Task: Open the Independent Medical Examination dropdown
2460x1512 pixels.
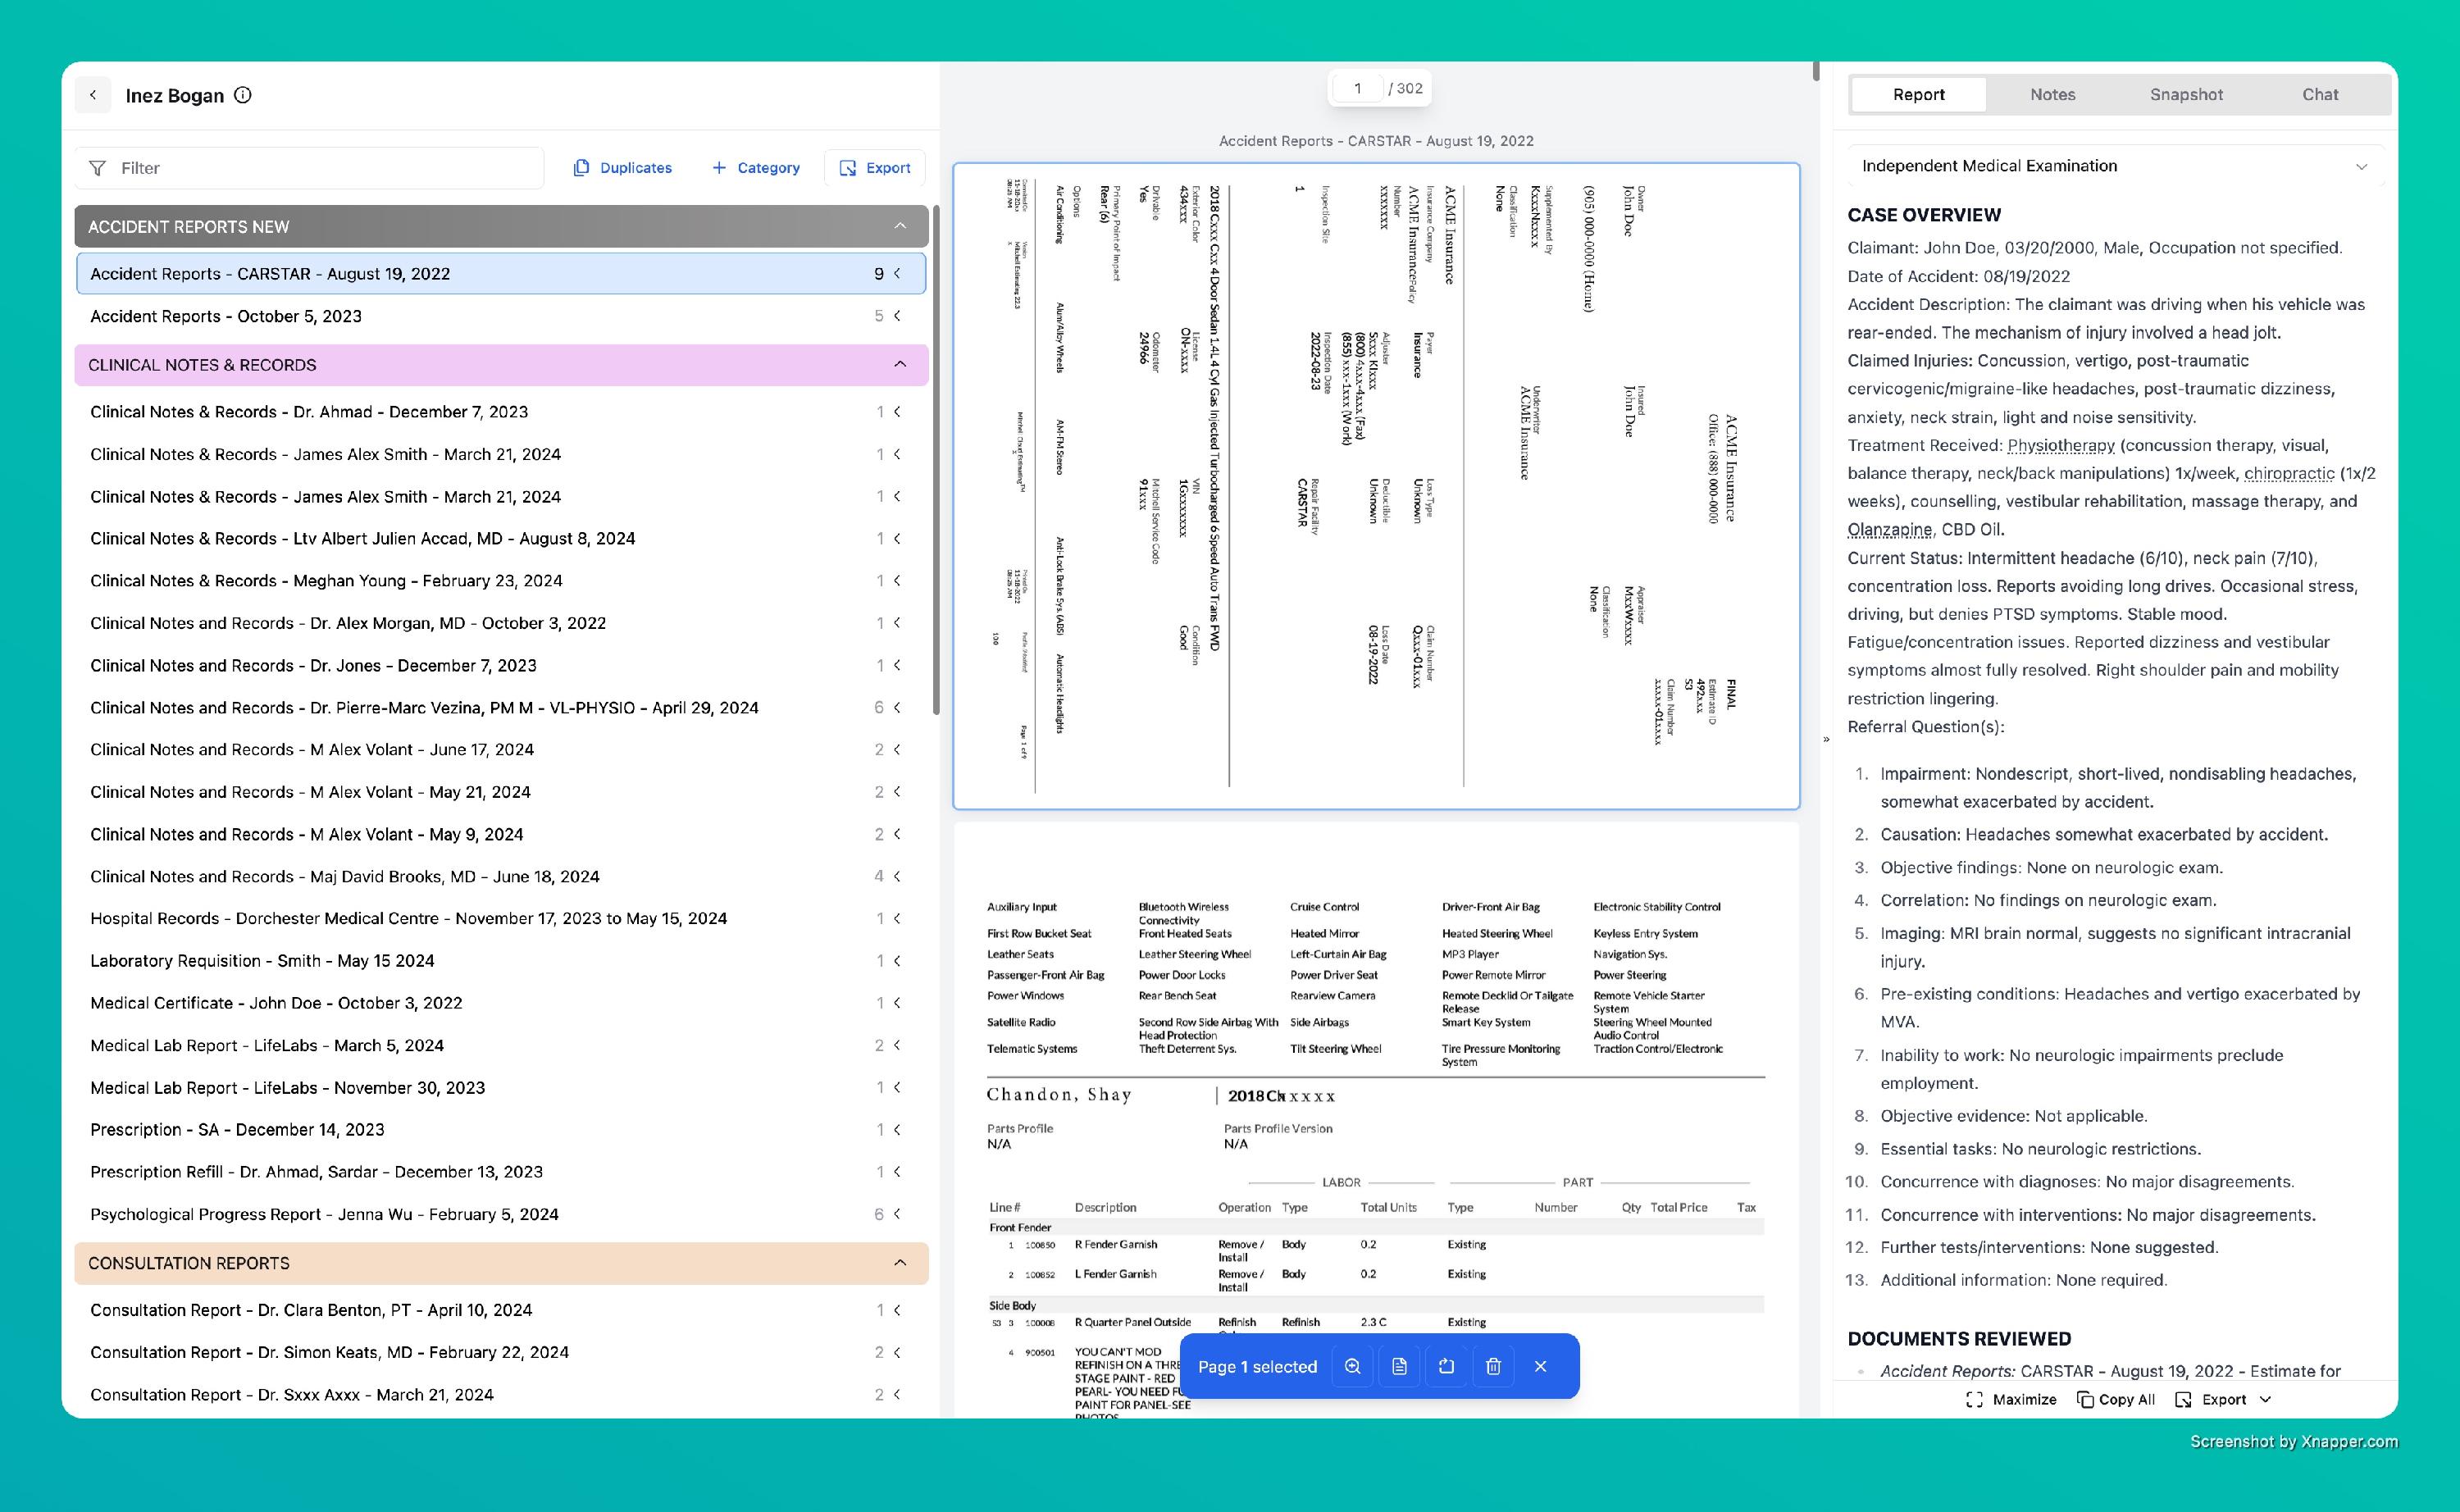Action: [2113, 166]
